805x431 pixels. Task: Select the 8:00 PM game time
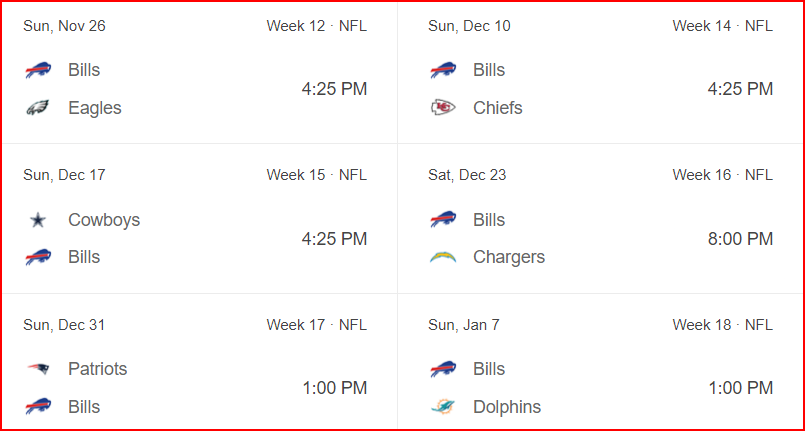[x=740, y=239]
